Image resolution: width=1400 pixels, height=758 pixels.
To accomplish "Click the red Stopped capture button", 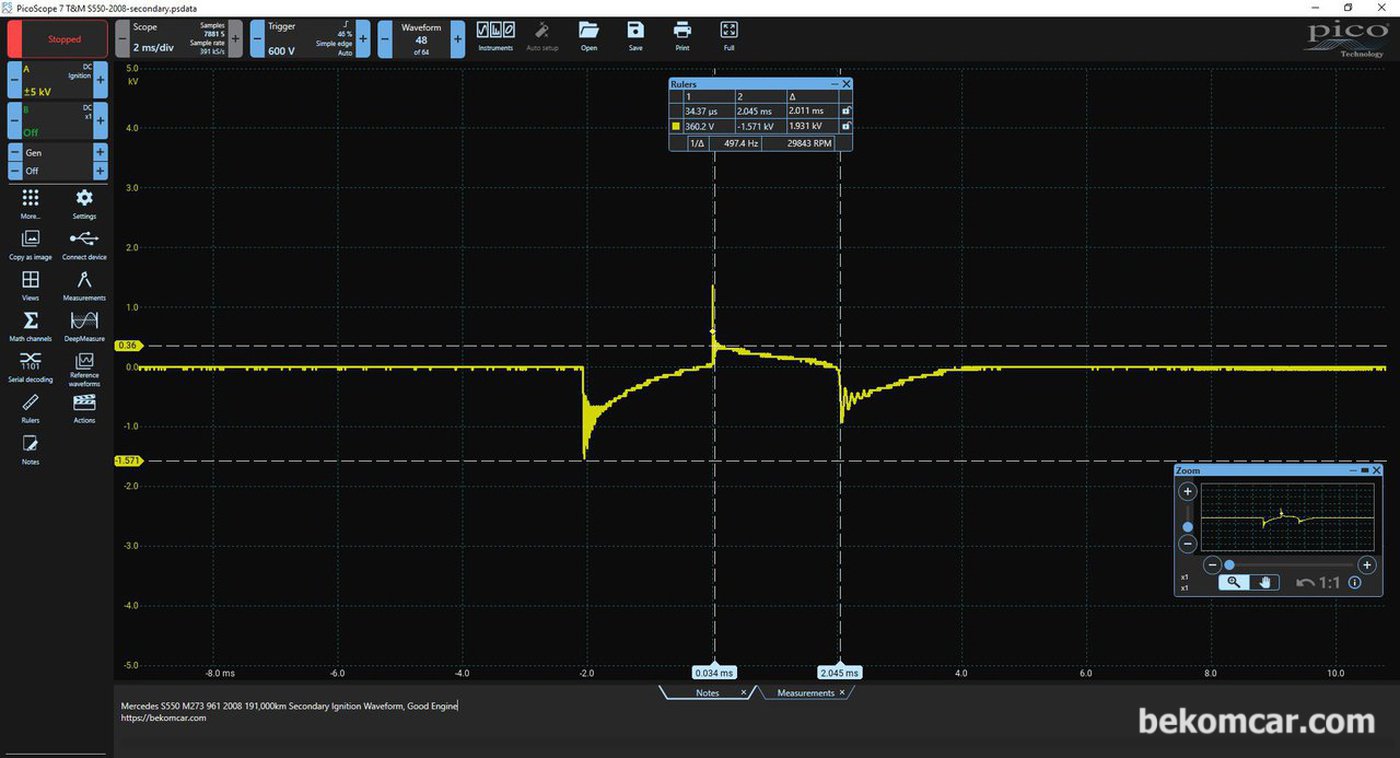I will point(58,39).
